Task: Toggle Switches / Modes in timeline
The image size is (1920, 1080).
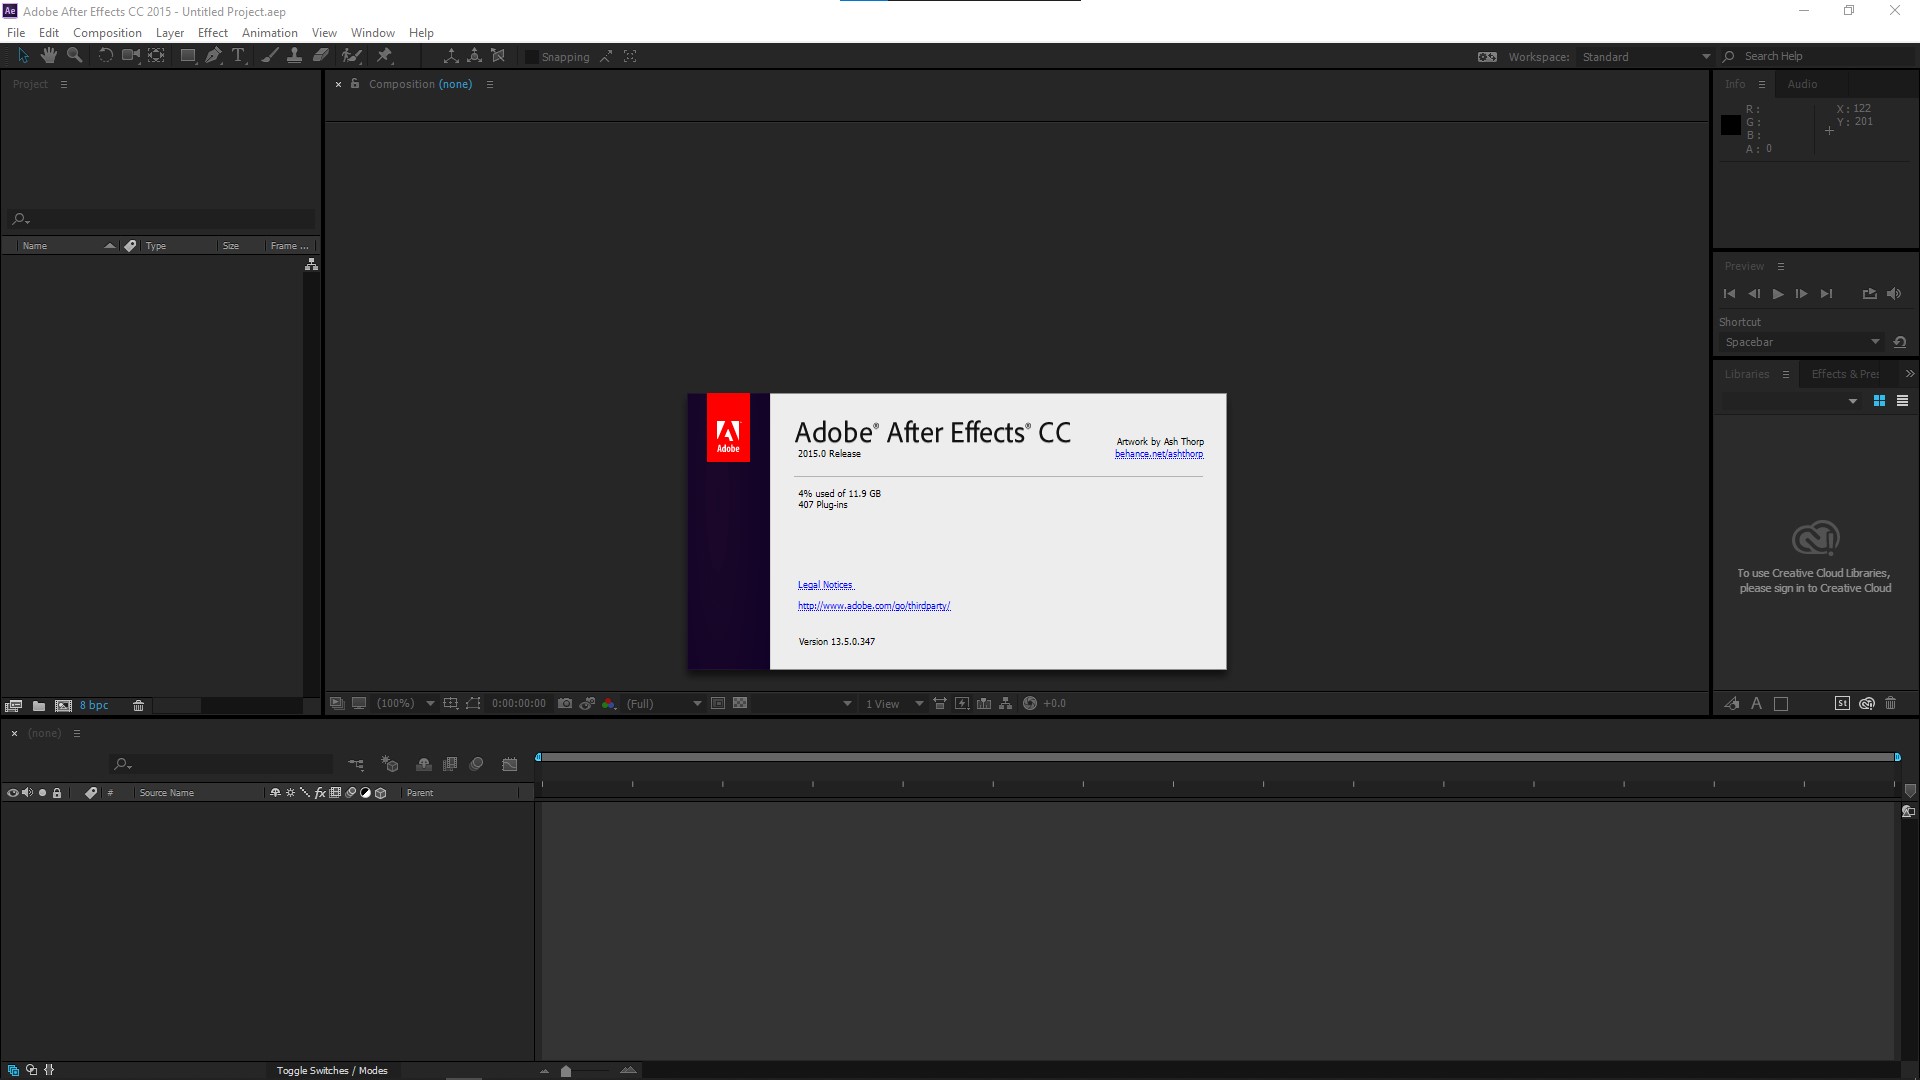Action: click(x=332, y=1070)
